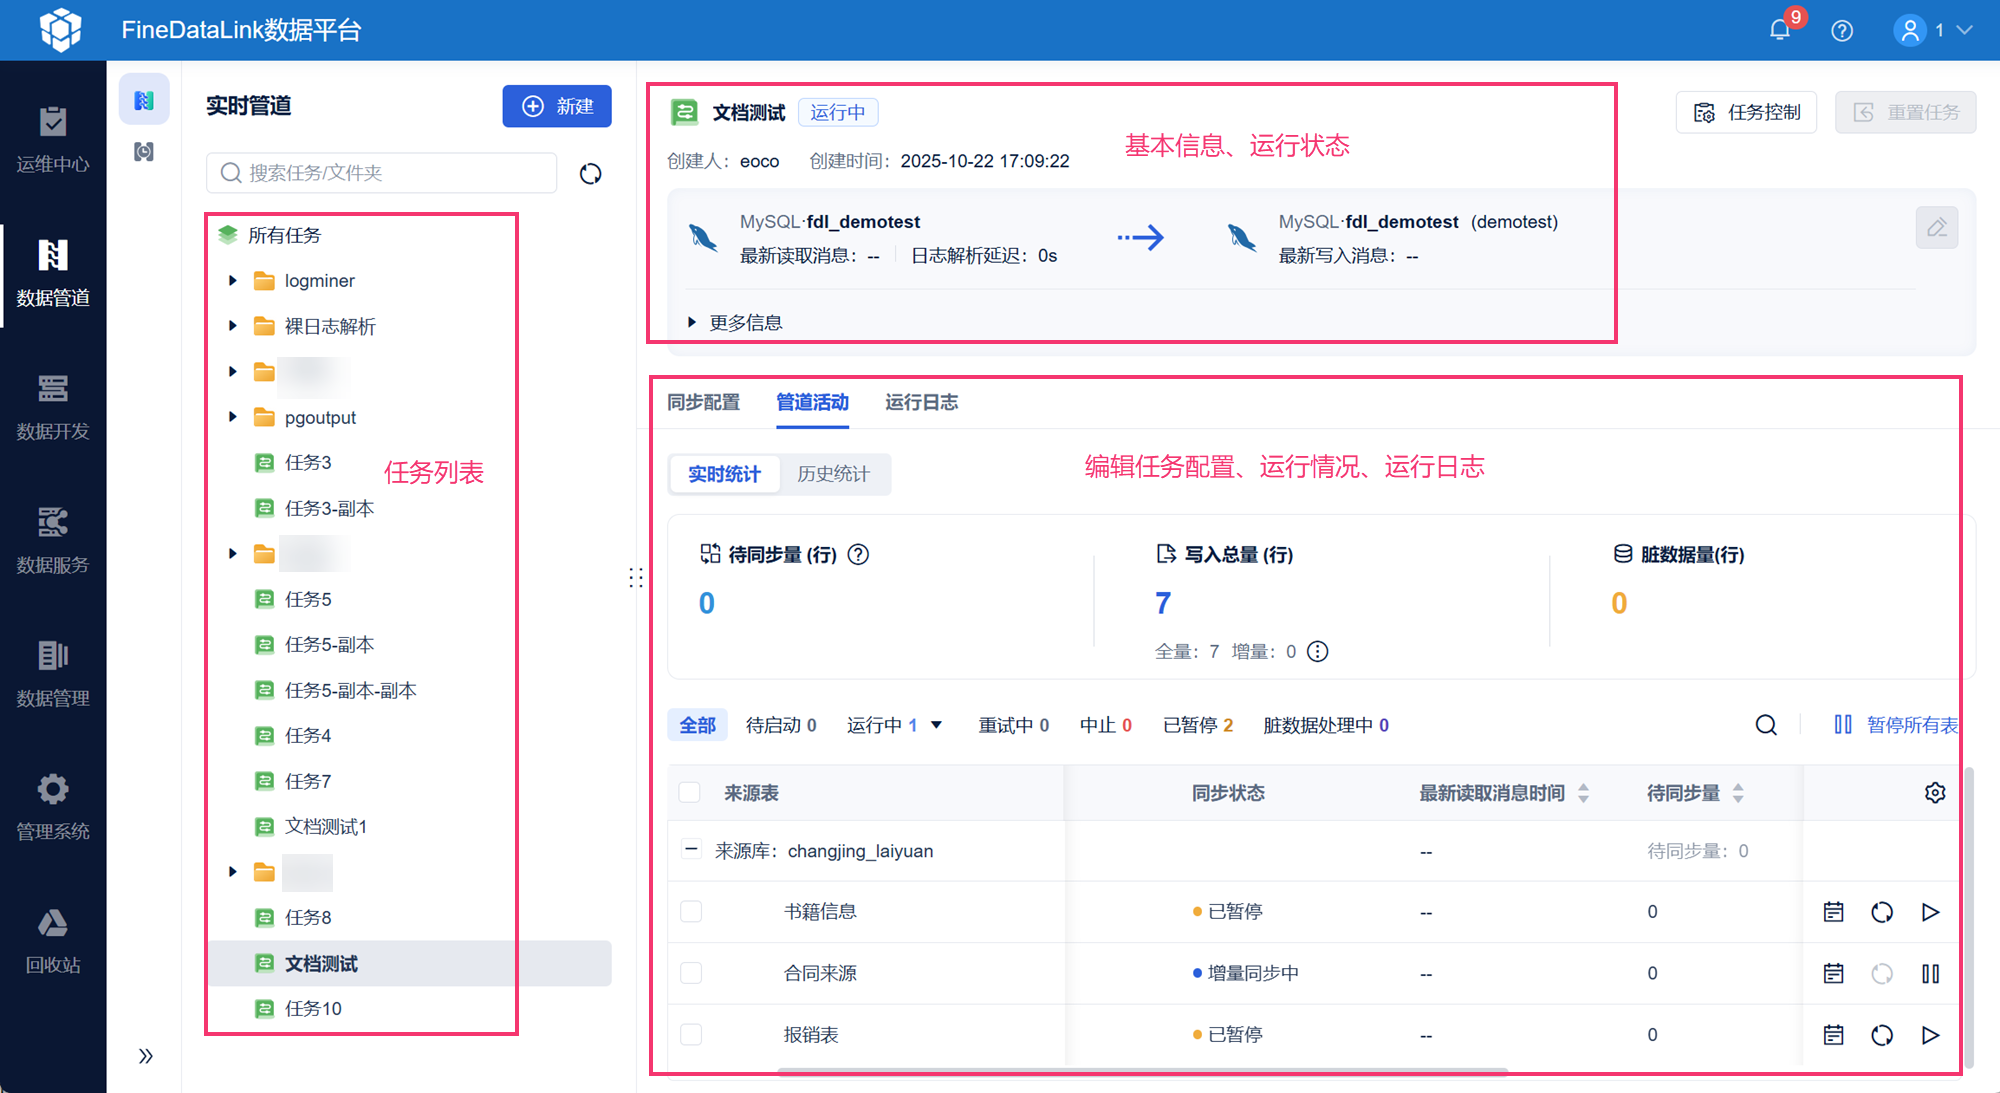Open the 同步配置 tab
This screenshot has width=2000, height=1093.
click(704, 402)
